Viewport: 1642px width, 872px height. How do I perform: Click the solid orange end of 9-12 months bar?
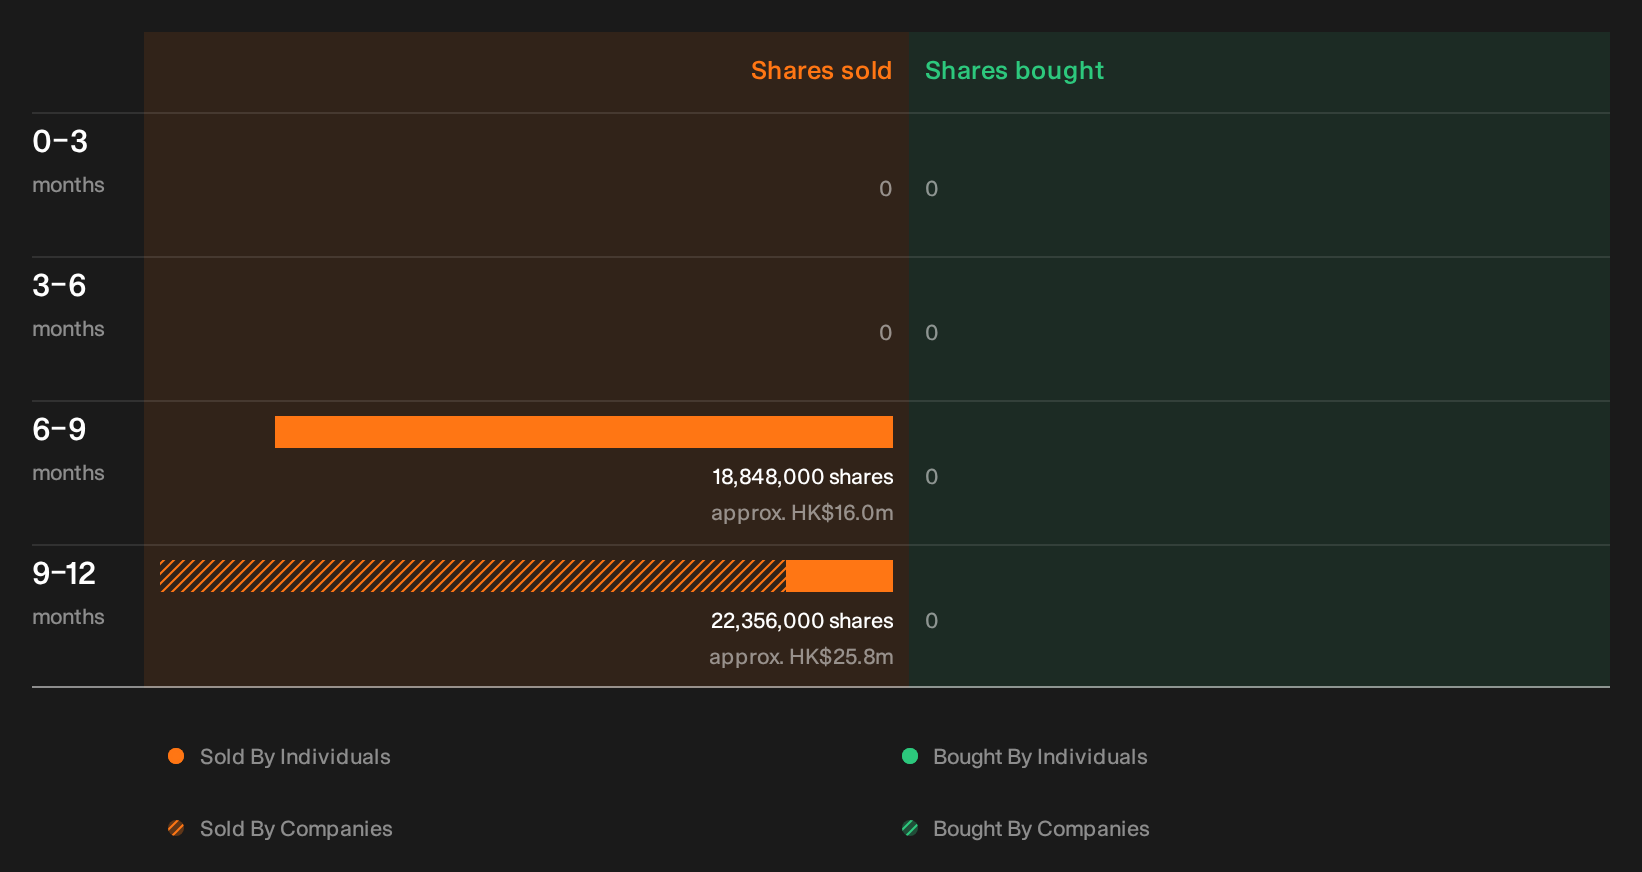tap(839, 576)
